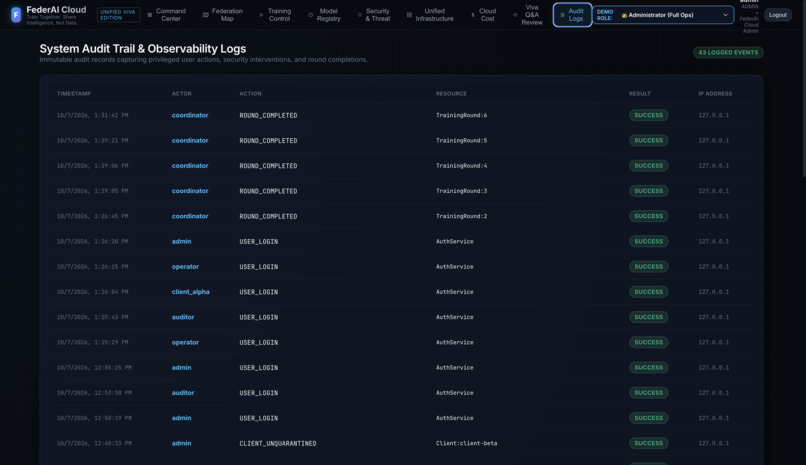Click the 43 Logged Events badge

tap(728, 52)
